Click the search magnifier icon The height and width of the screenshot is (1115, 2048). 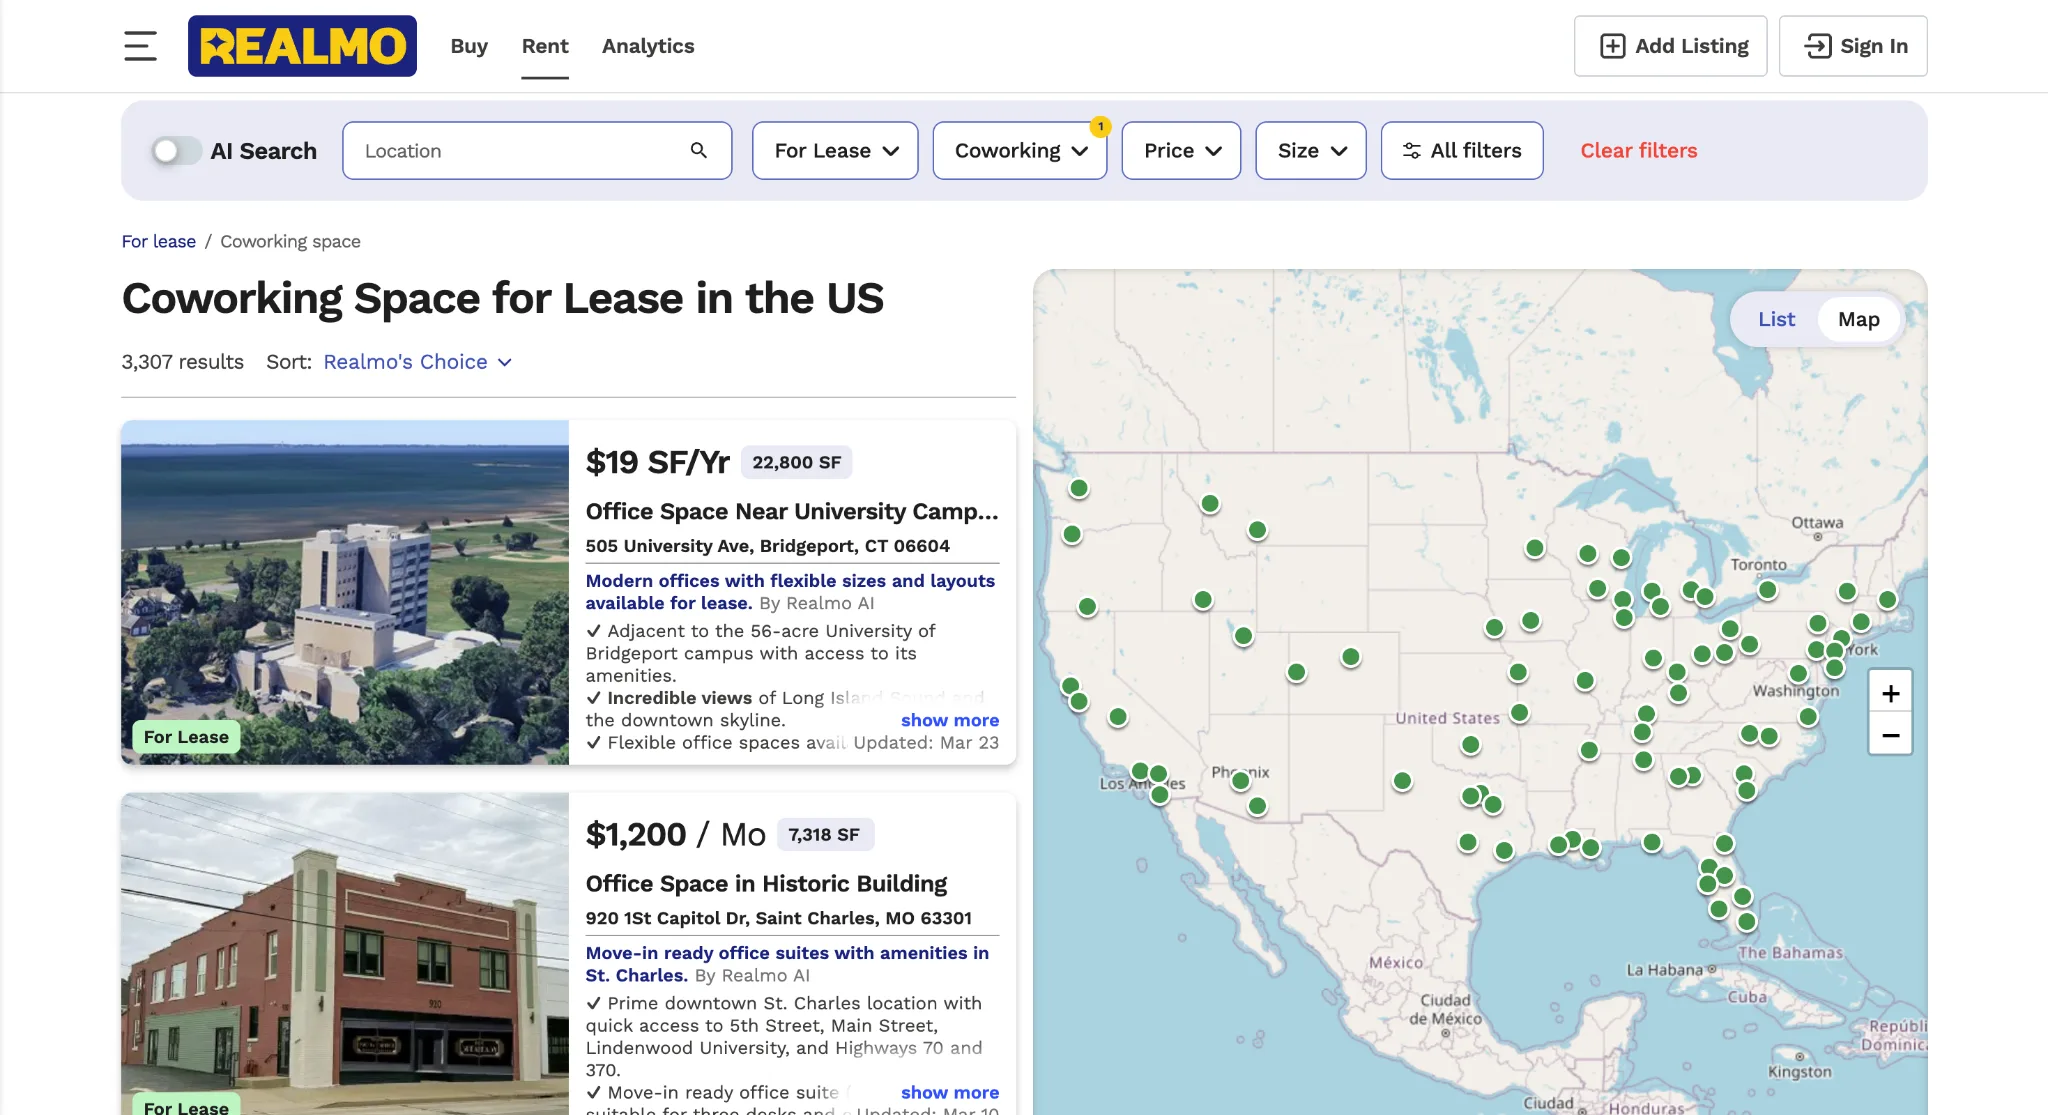click(699, 150)
